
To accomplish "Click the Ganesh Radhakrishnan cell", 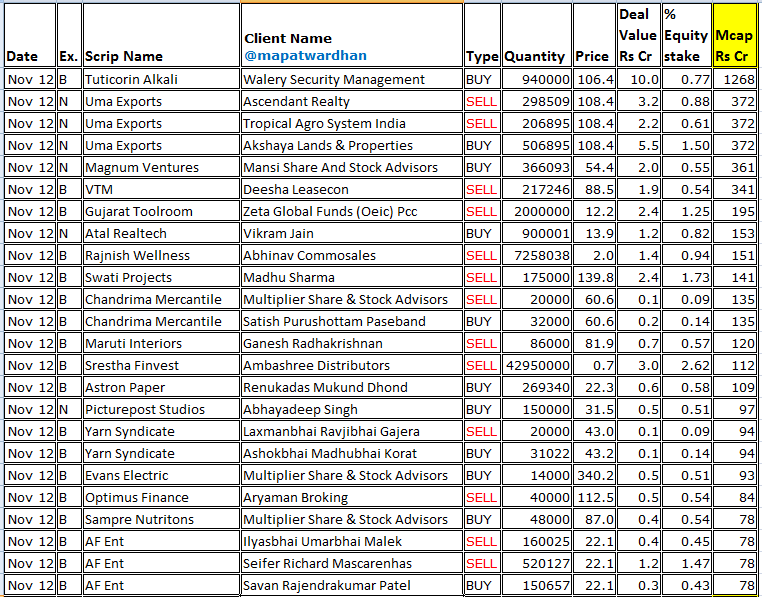I will tap(352, 343).
